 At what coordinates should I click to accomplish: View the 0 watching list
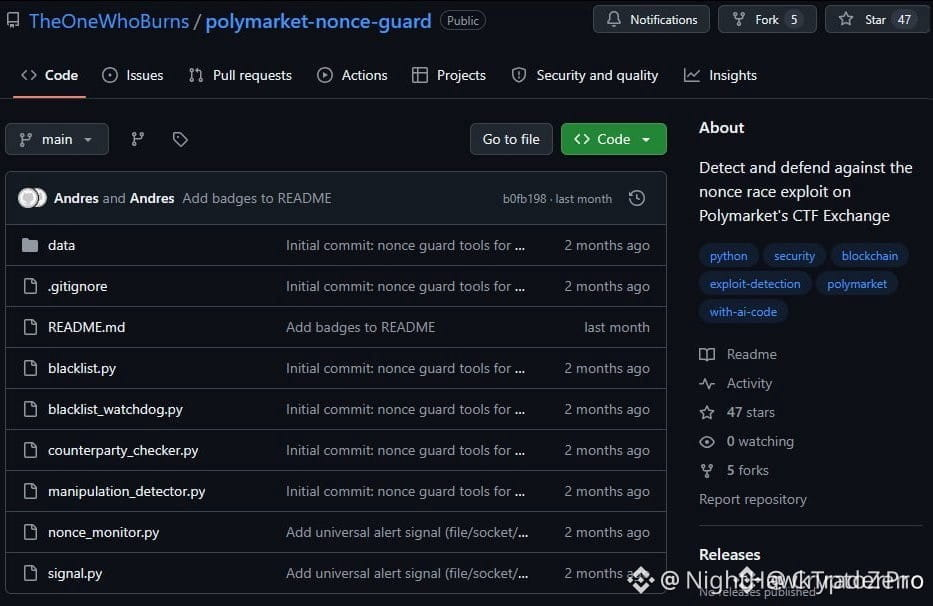[747, 442]
